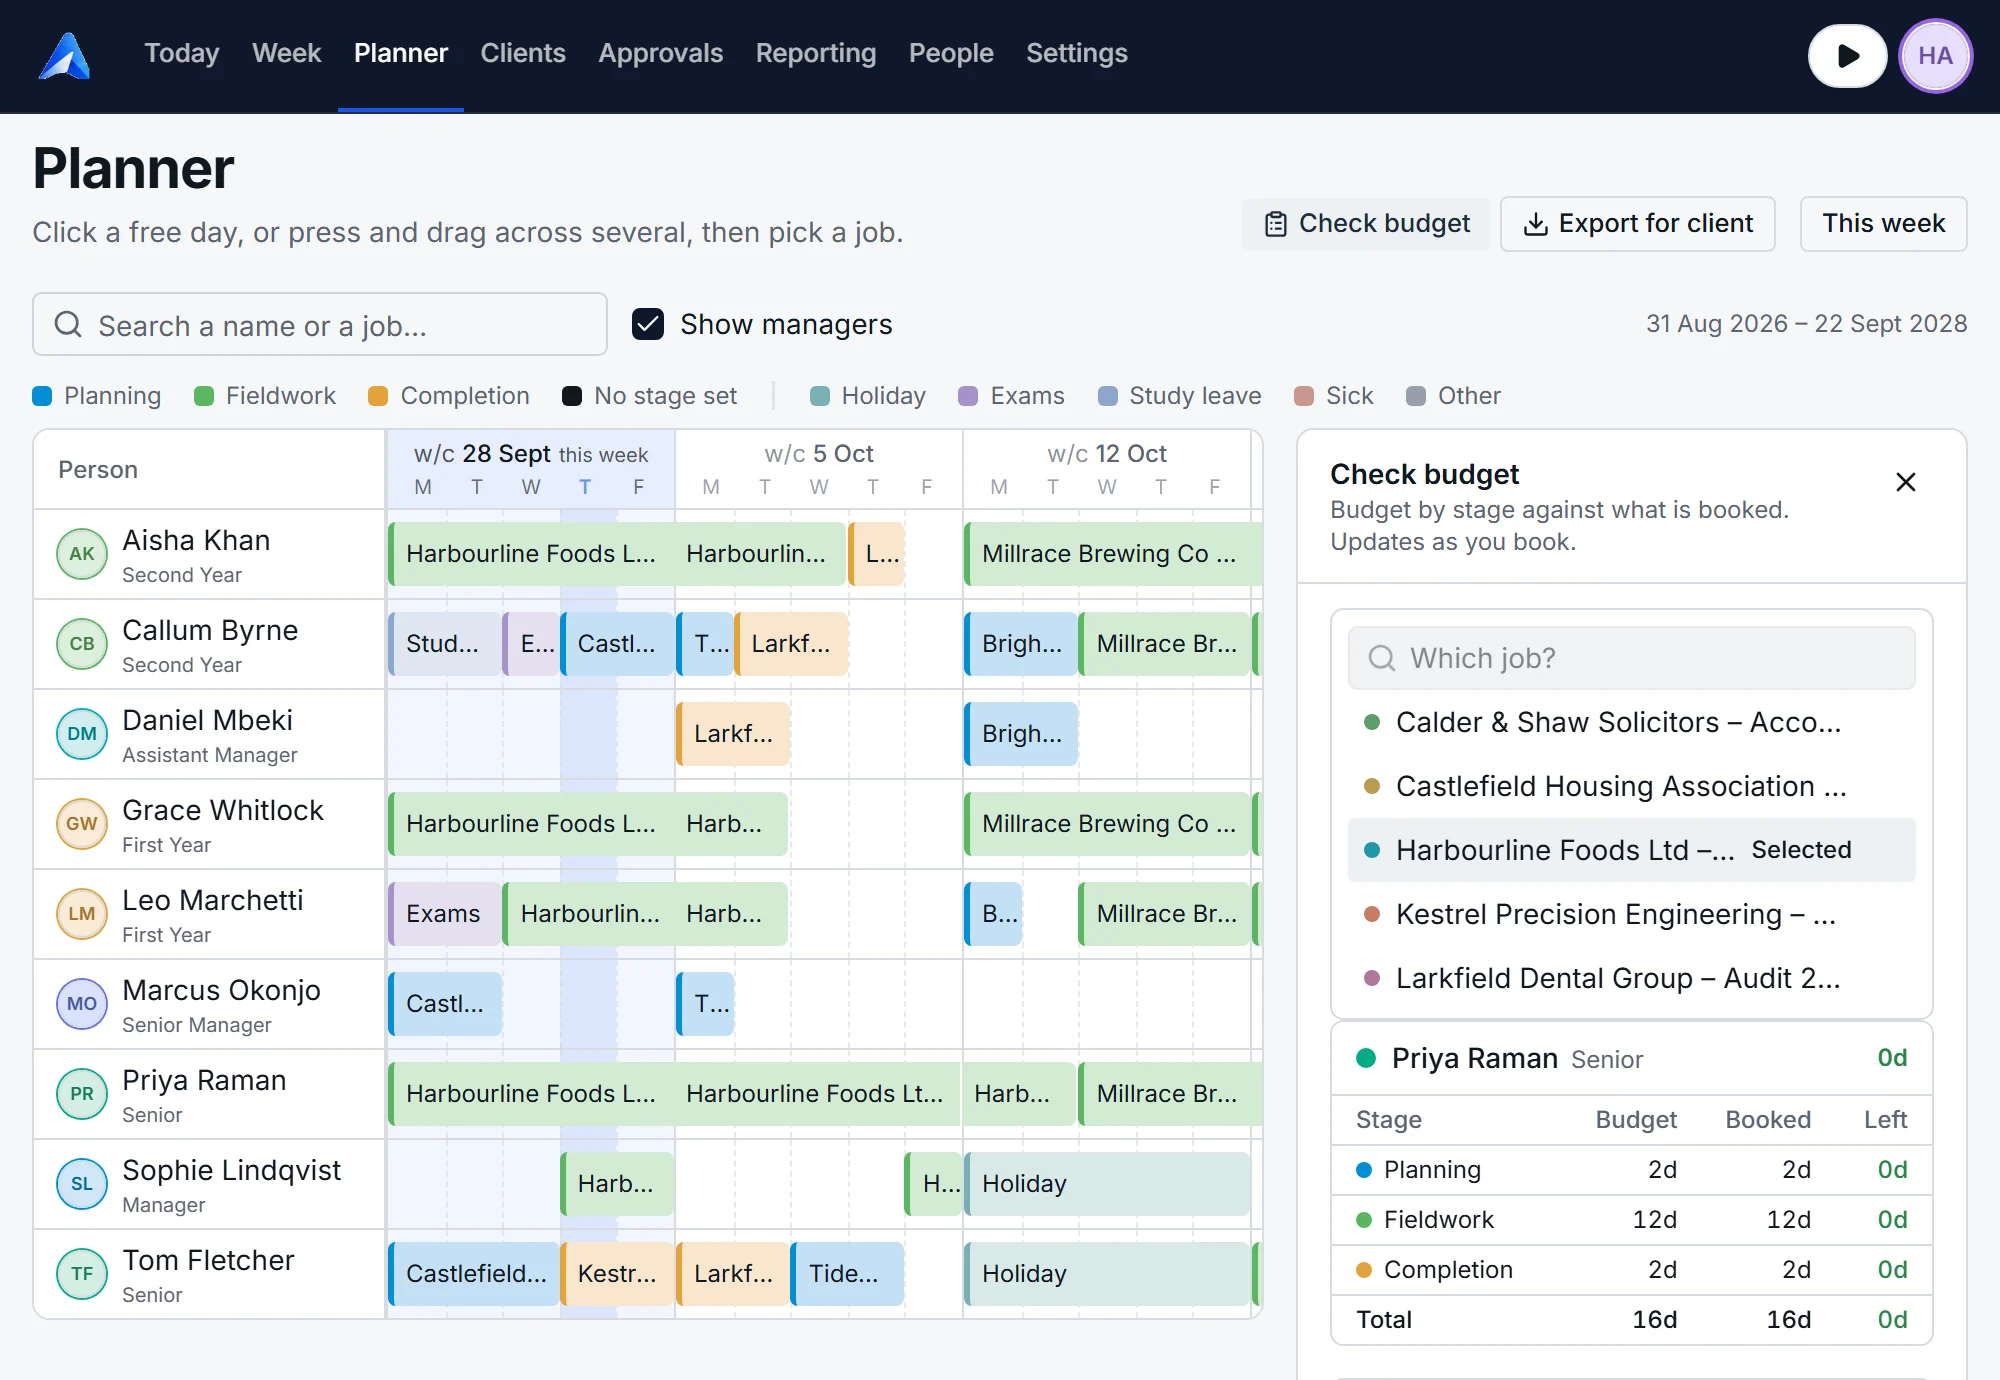Close the Check budget panel
Viewport: 2000px width, 1380px height.
pos(1906,482)
